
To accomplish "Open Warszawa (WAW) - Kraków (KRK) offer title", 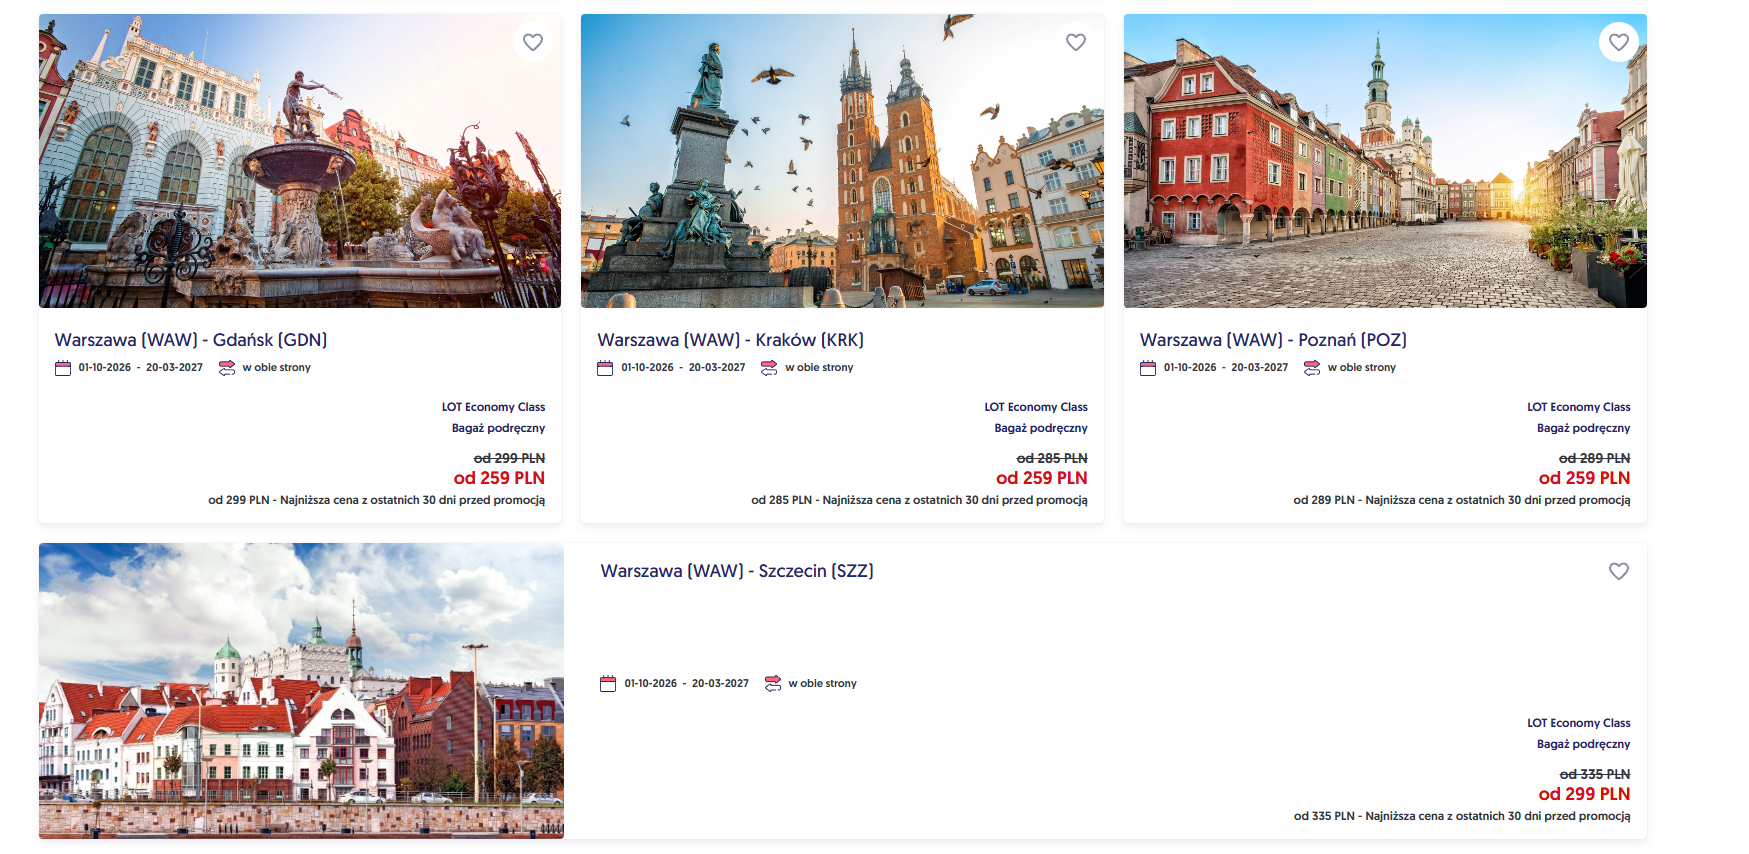I will click(x=731, y=340).
